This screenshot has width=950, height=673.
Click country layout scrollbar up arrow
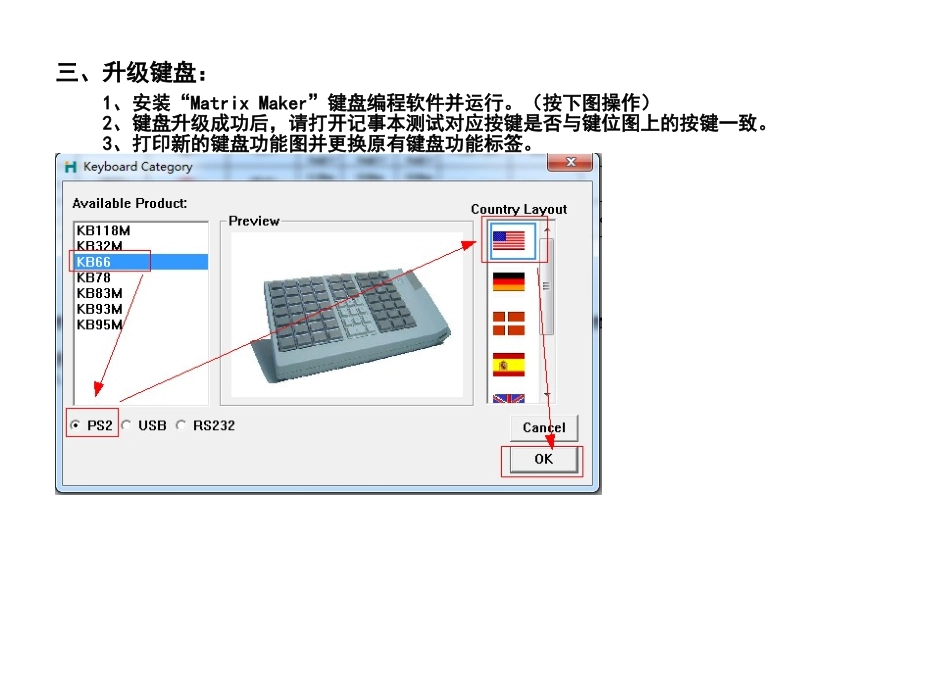coord(547,230)
